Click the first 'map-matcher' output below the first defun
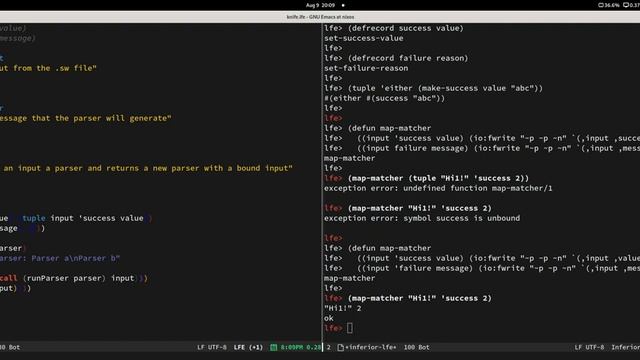This screenshot has height=360, width=640. pyautogui.click(x=349, y=158)
